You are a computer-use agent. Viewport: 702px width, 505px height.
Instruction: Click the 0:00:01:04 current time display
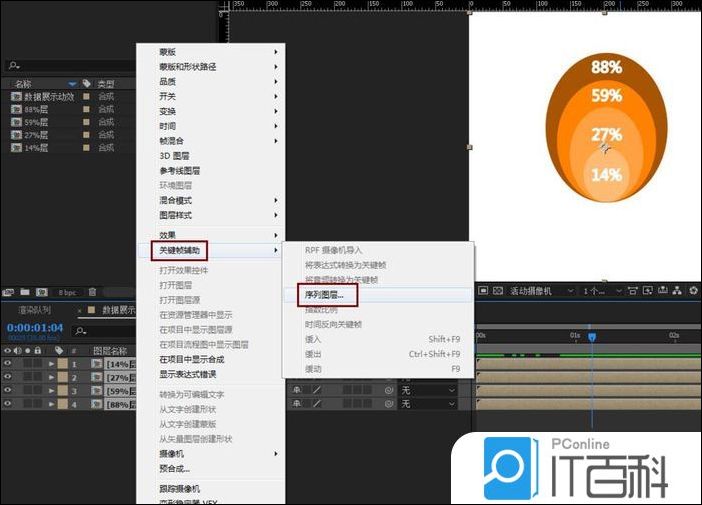pos(35,328)
